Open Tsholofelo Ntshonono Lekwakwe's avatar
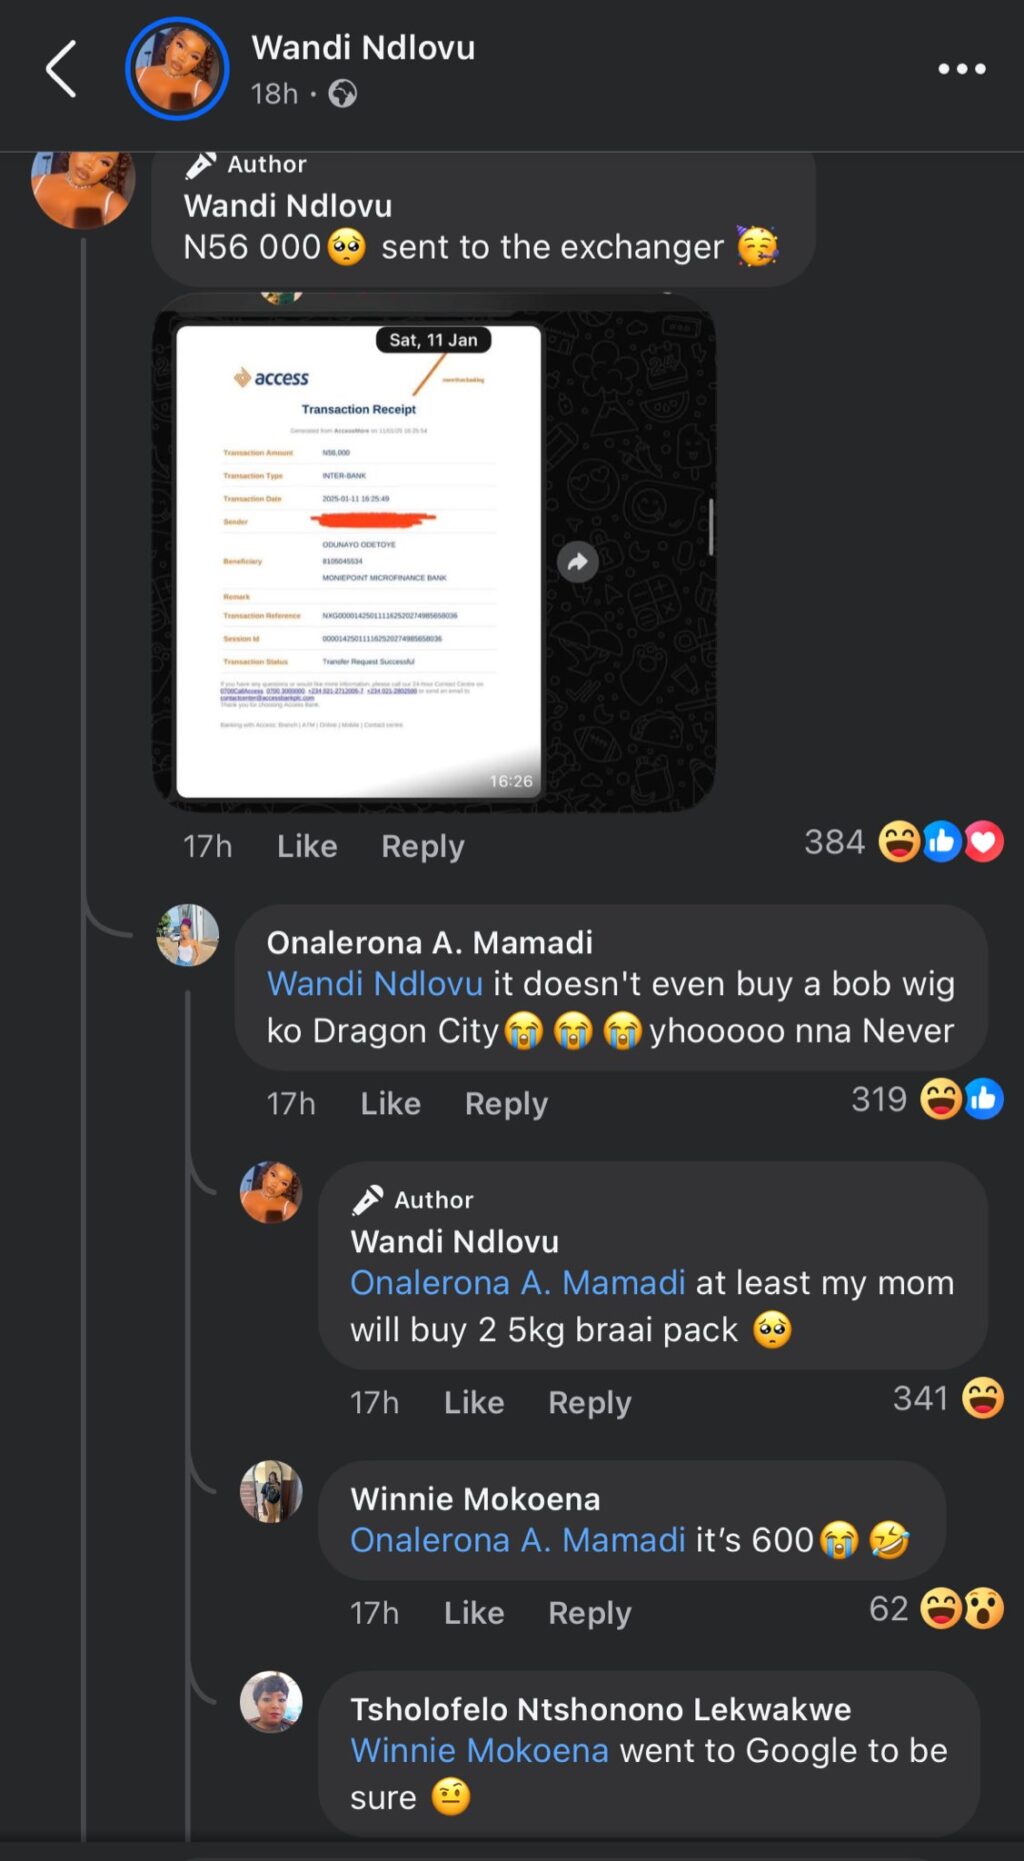Image resolution: width=1024 pixels, height=1861 pixels. 271,1702
